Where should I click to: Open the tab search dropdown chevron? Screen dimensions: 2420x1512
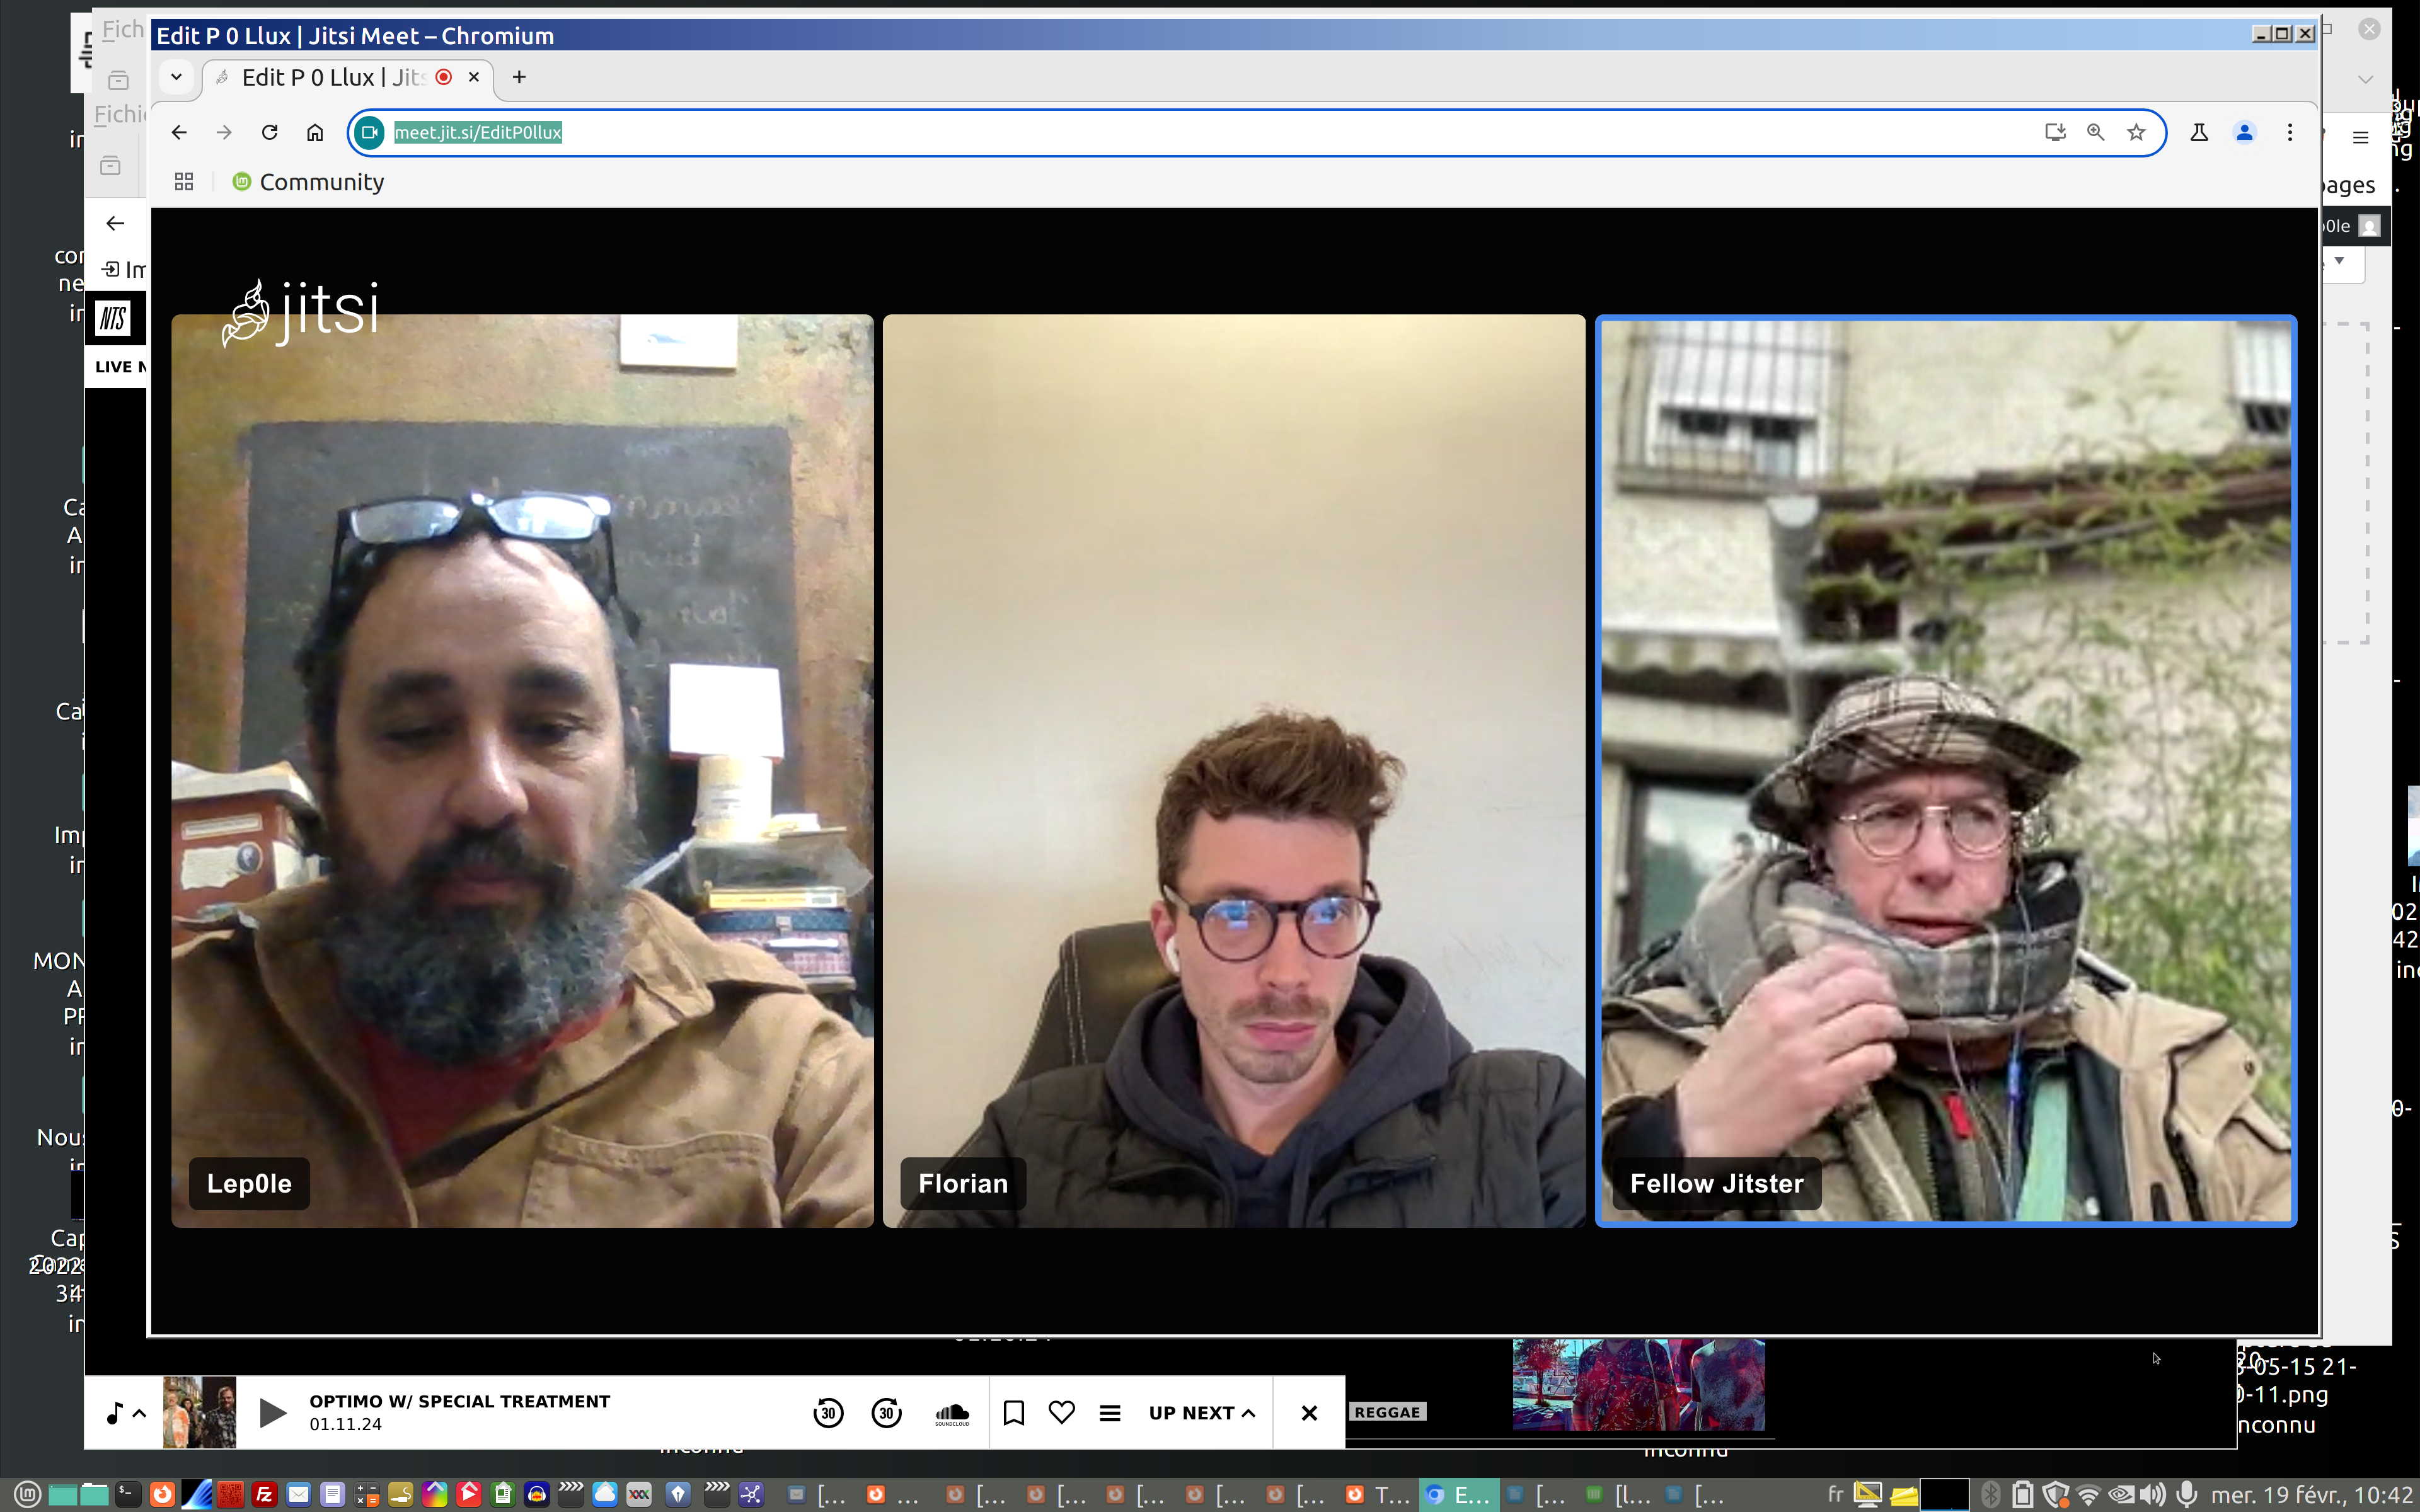[x=176, y=77]
